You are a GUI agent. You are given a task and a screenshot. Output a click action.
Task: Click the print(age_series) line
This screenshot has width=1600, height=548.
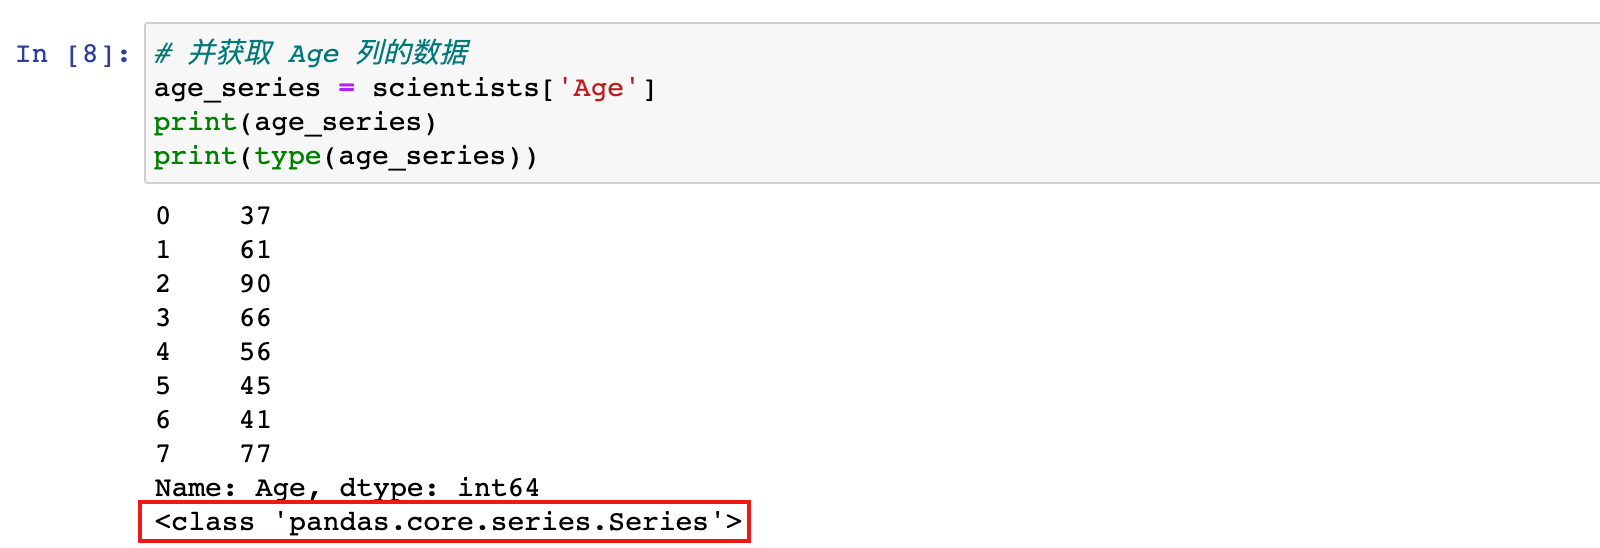coord(295,123)
